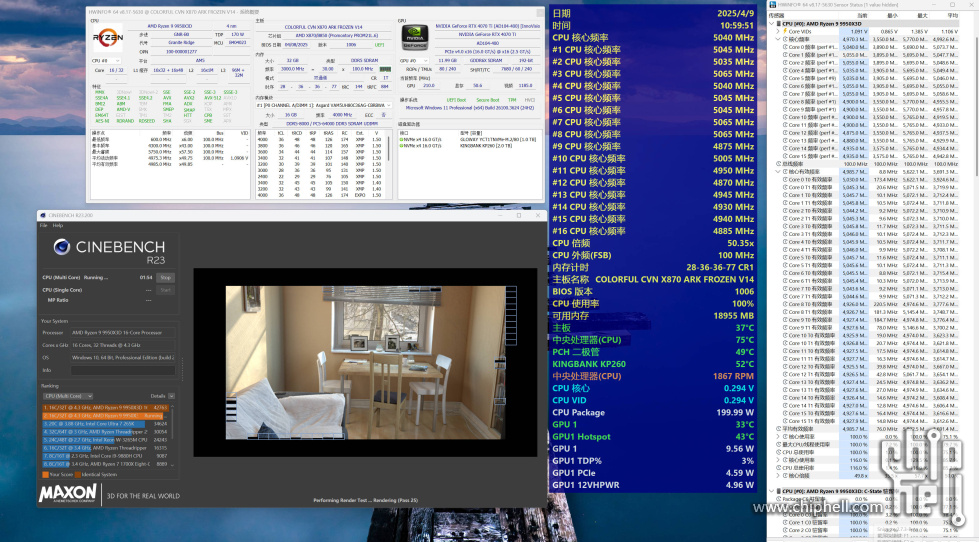The height and width of the screenshot is (542, 979).
Task: Close the HWiNFO system summary window
Action: 540,11
